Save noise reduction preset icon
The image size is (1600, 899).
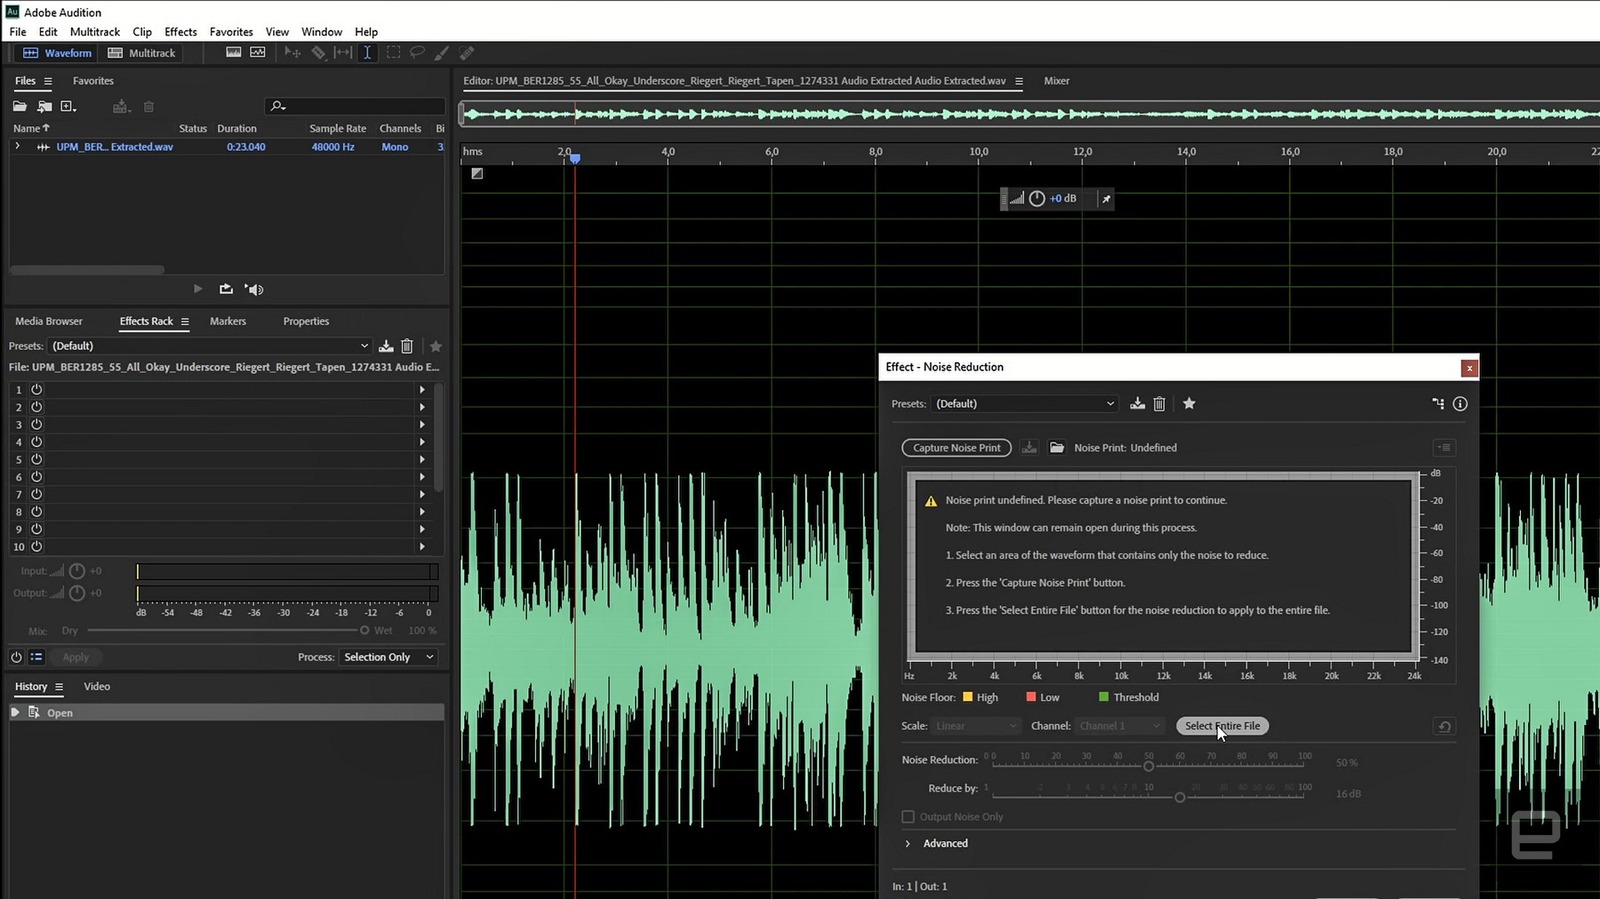click(x=1137, y=404)
